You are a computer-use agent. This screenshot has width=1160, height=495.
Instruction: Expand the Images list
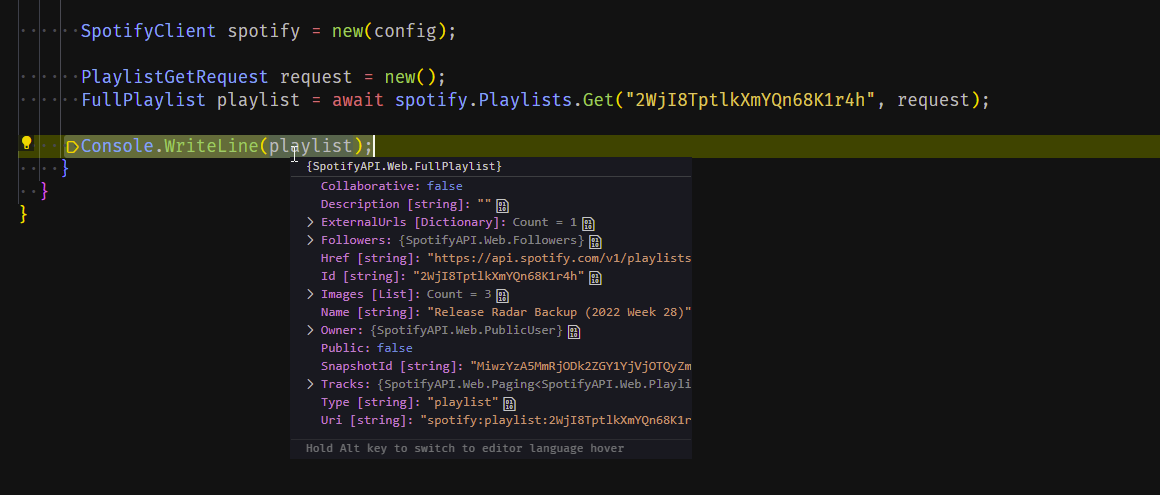click(x=311, y=294)
